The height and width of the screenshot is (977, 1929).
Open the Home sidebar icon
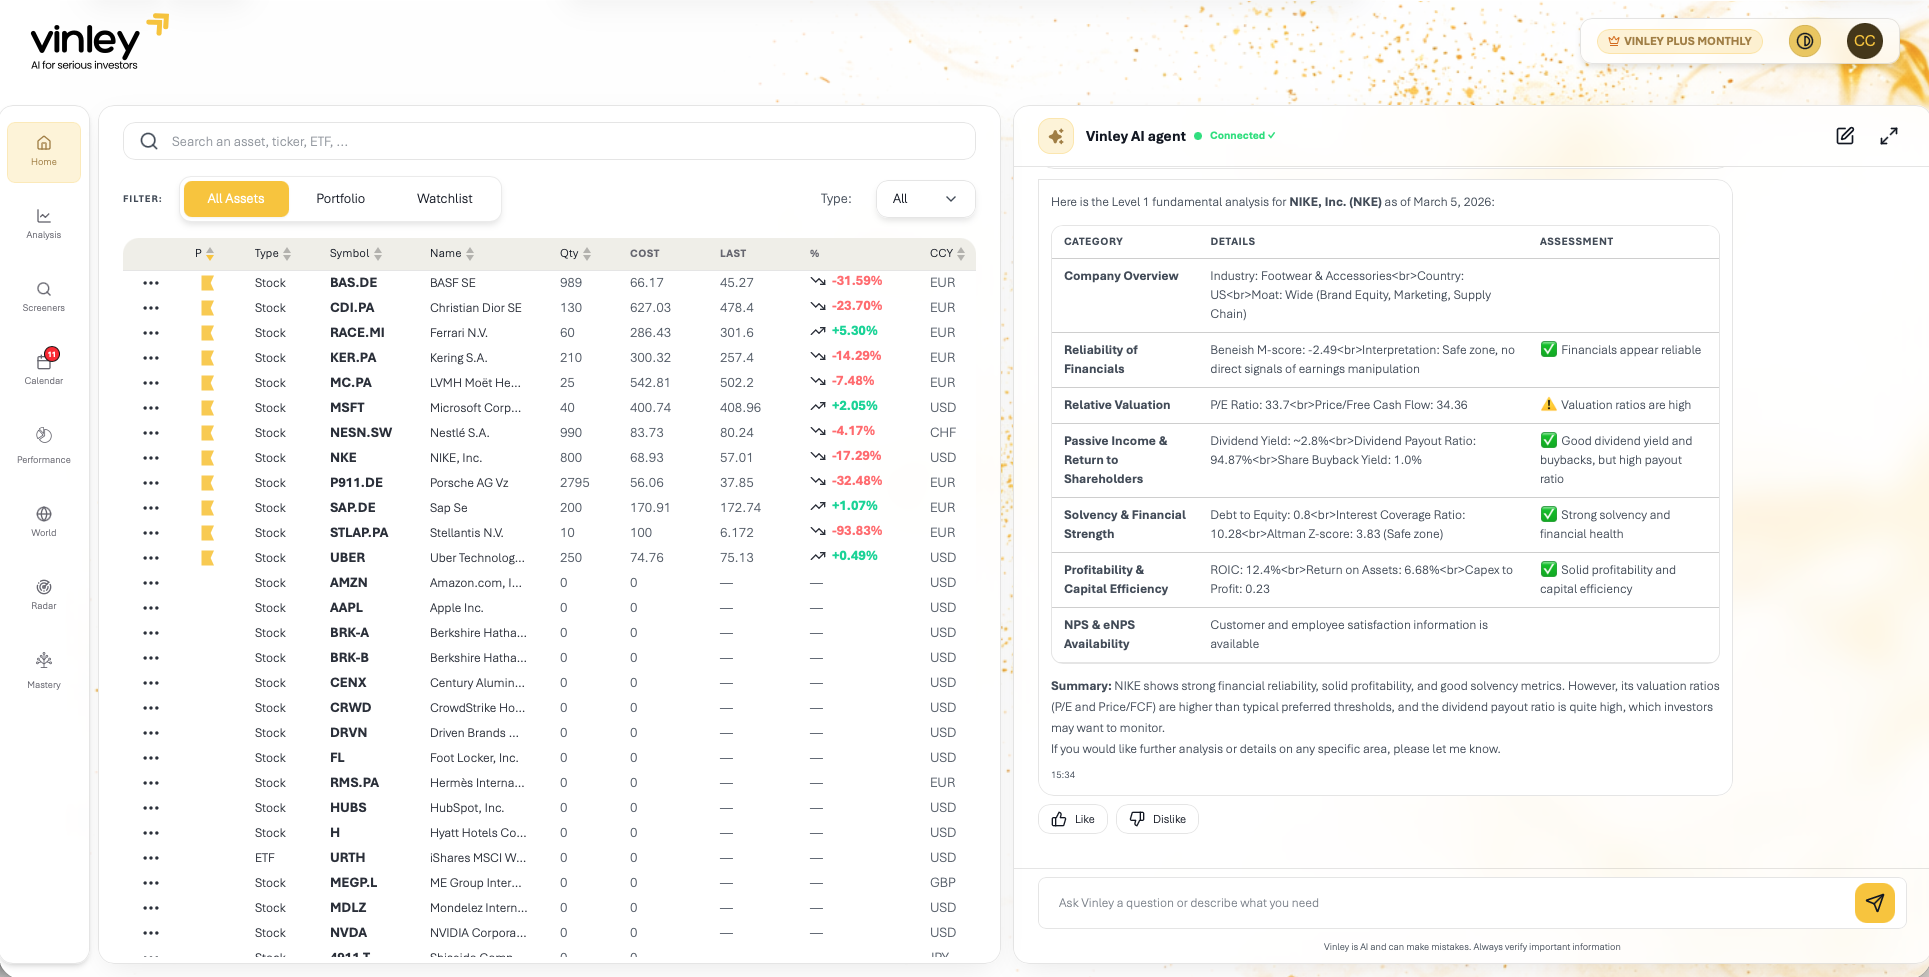44,151
